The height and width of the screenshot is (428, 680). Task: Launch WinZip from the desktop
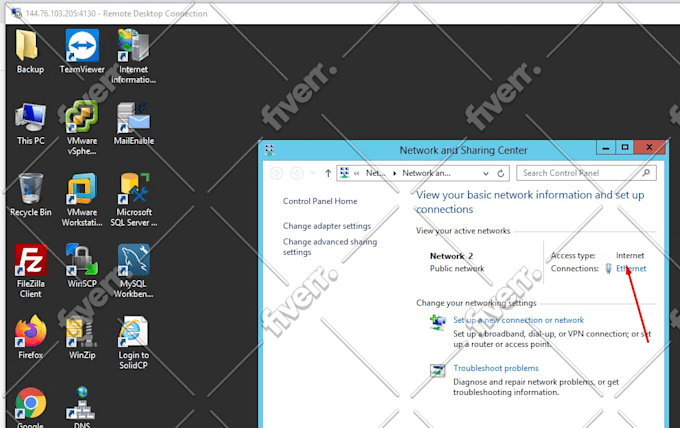(82, 337)
